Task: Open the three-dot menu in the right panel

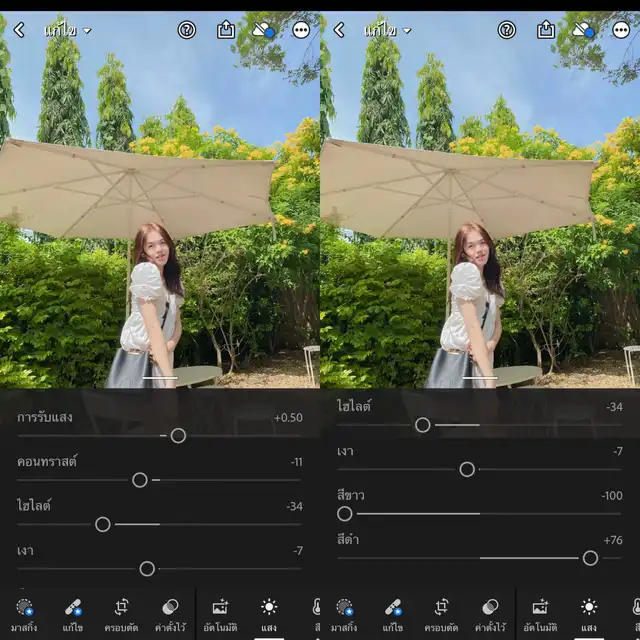Action: (x=622, y=30)
